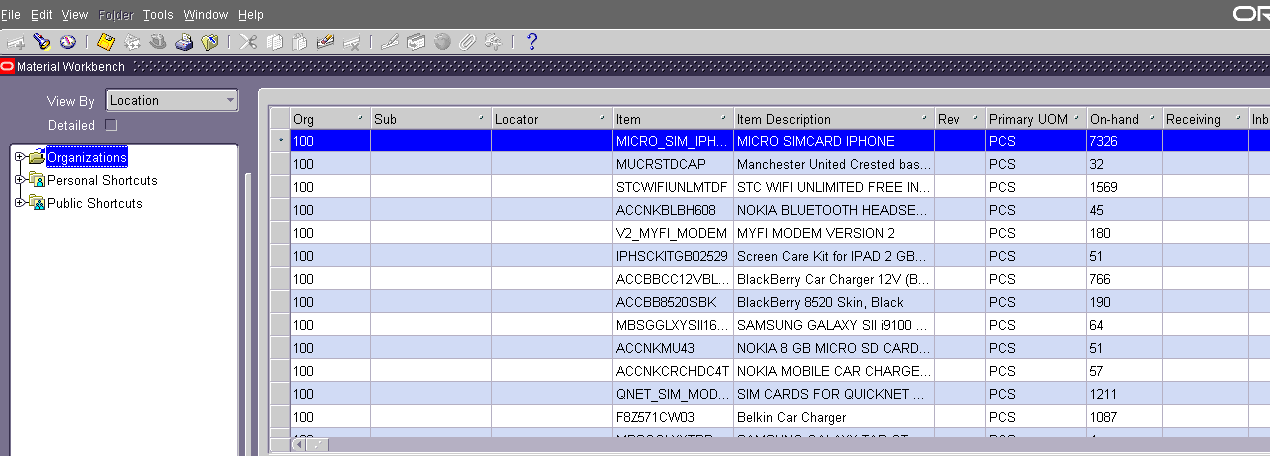Click the Save floppy disk icon
The width and height of the screenshot is (1270, 456).
tap(106, 42)
